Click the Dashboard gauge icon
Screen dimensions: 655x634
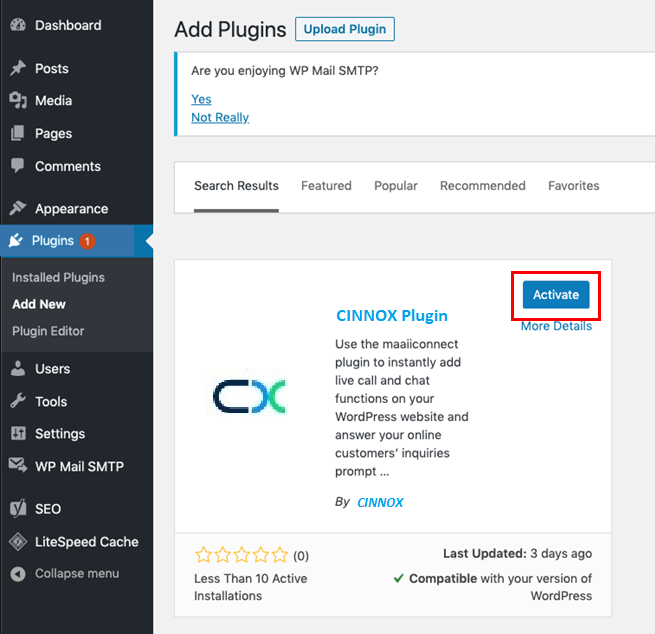click(18, 25)
